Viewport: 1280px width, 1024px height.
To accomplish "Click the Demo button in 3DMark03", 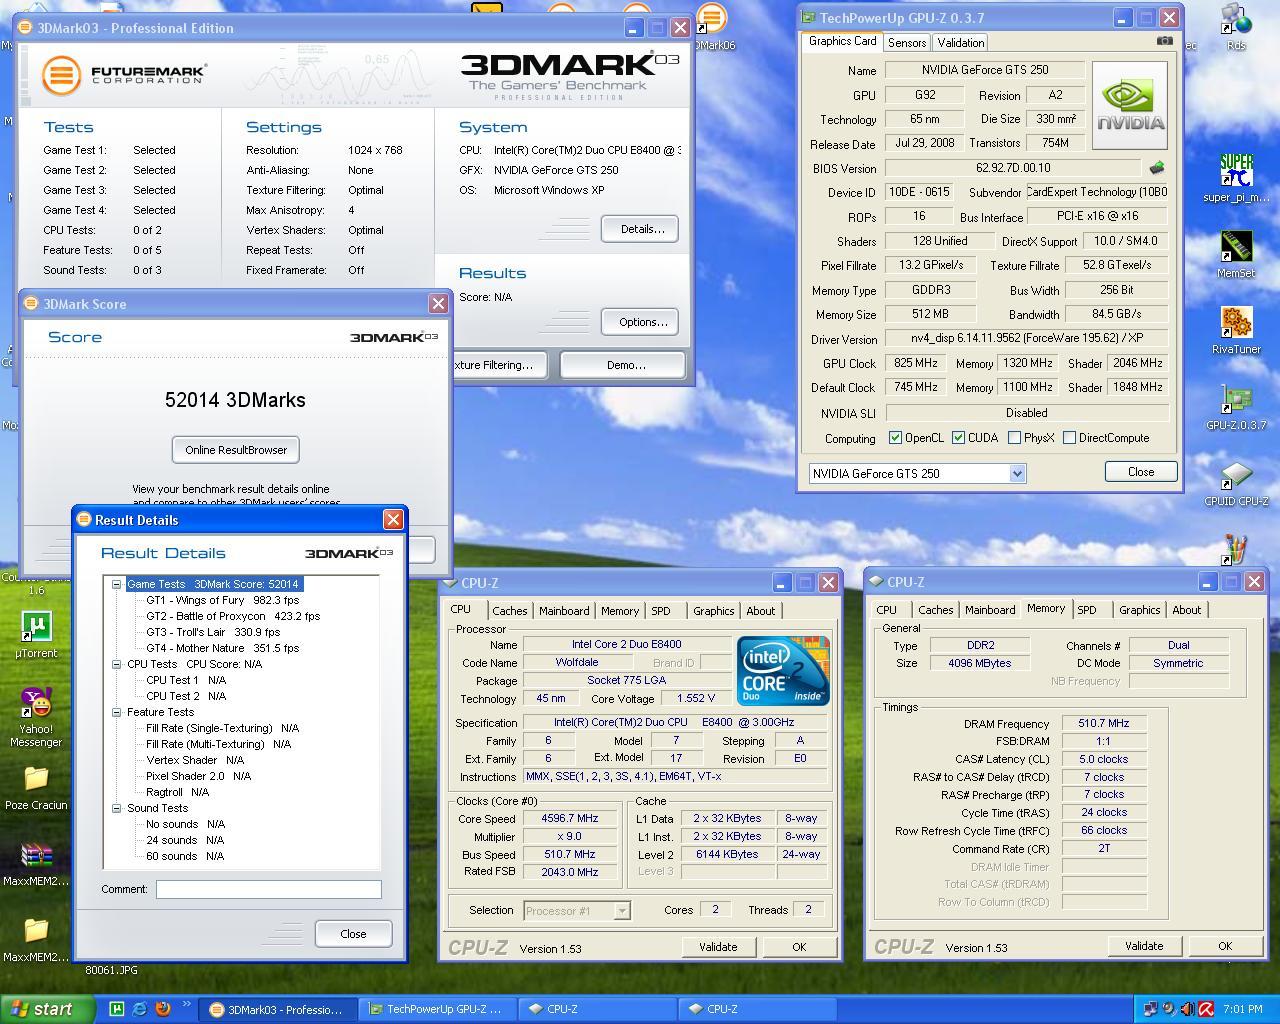I will click(x=625, y=365).
